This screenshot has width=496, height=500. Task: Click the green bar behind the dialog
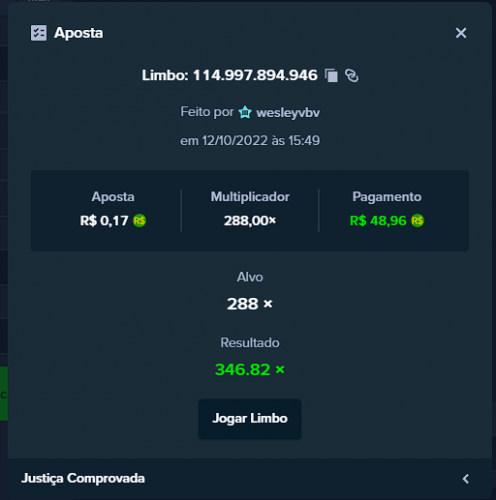(4, 394)
